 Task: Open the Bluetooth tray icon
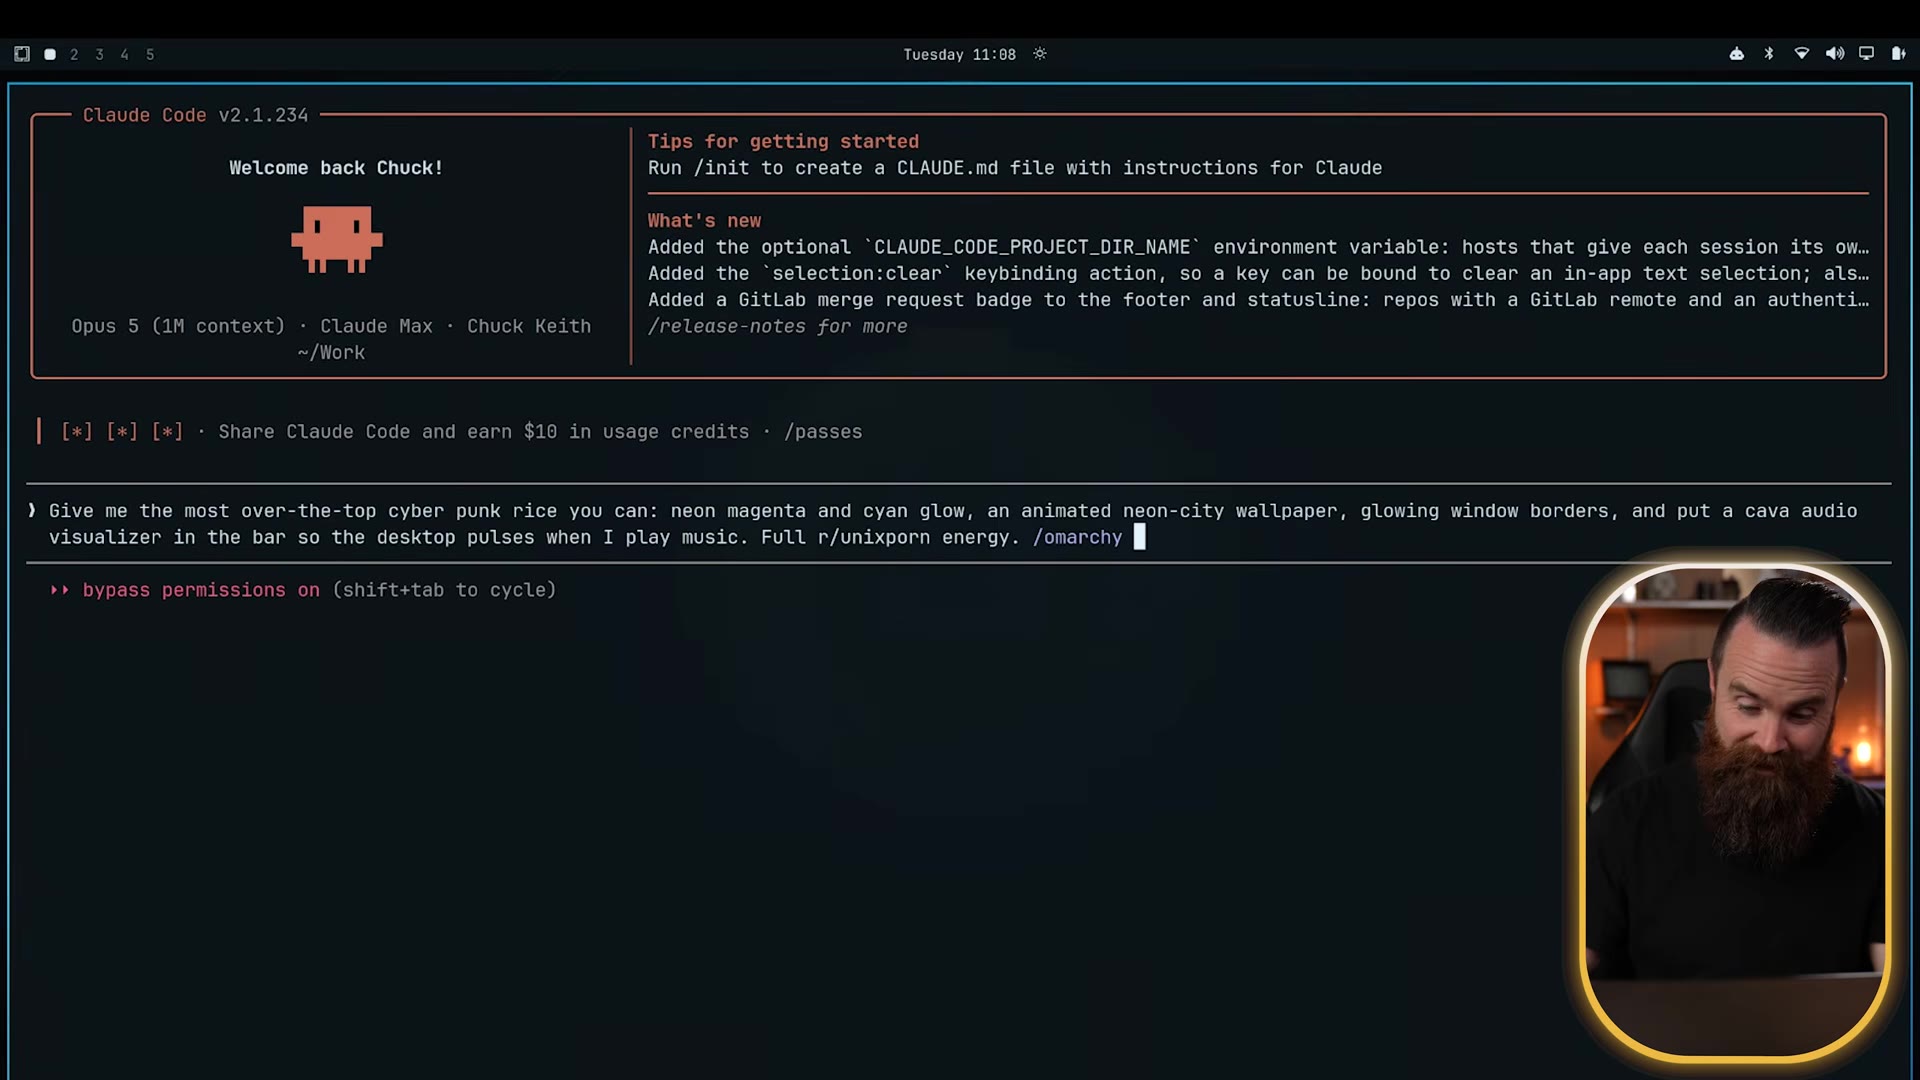[1769, 54]
